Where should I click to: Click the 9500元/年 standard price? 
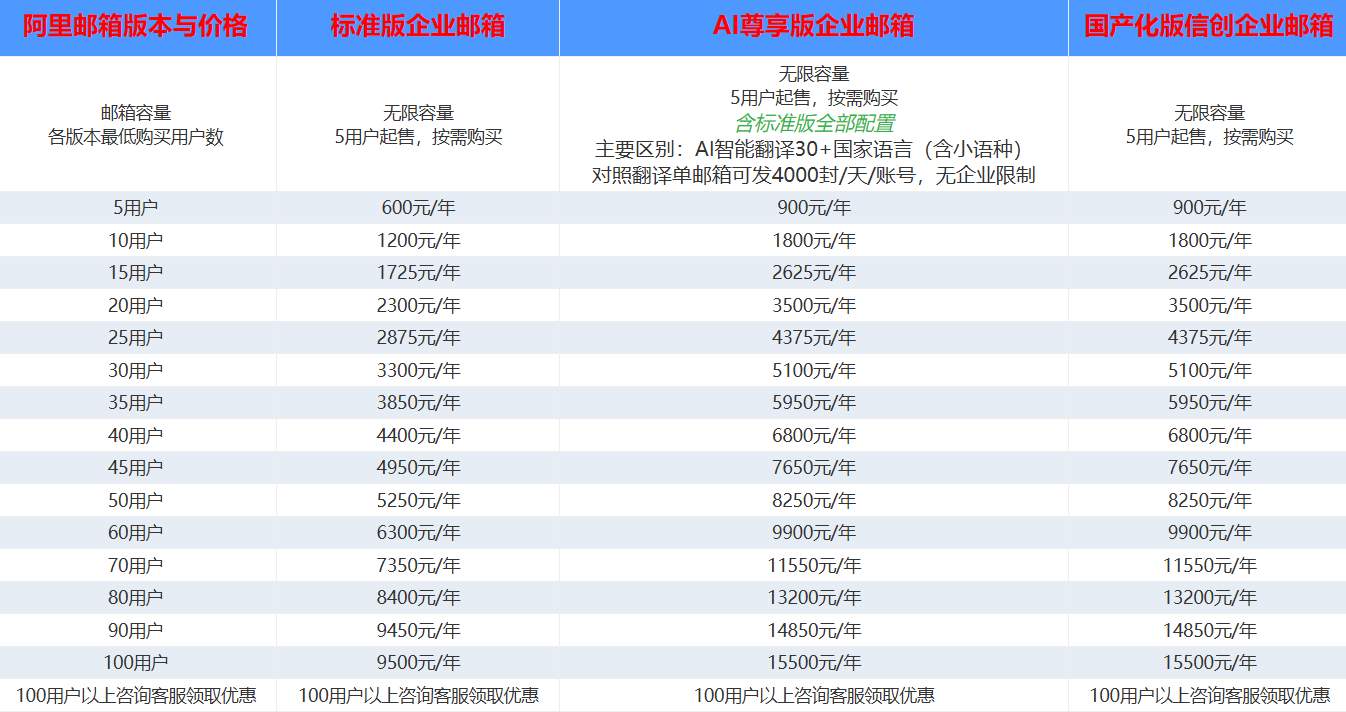(x=418, y=662)
